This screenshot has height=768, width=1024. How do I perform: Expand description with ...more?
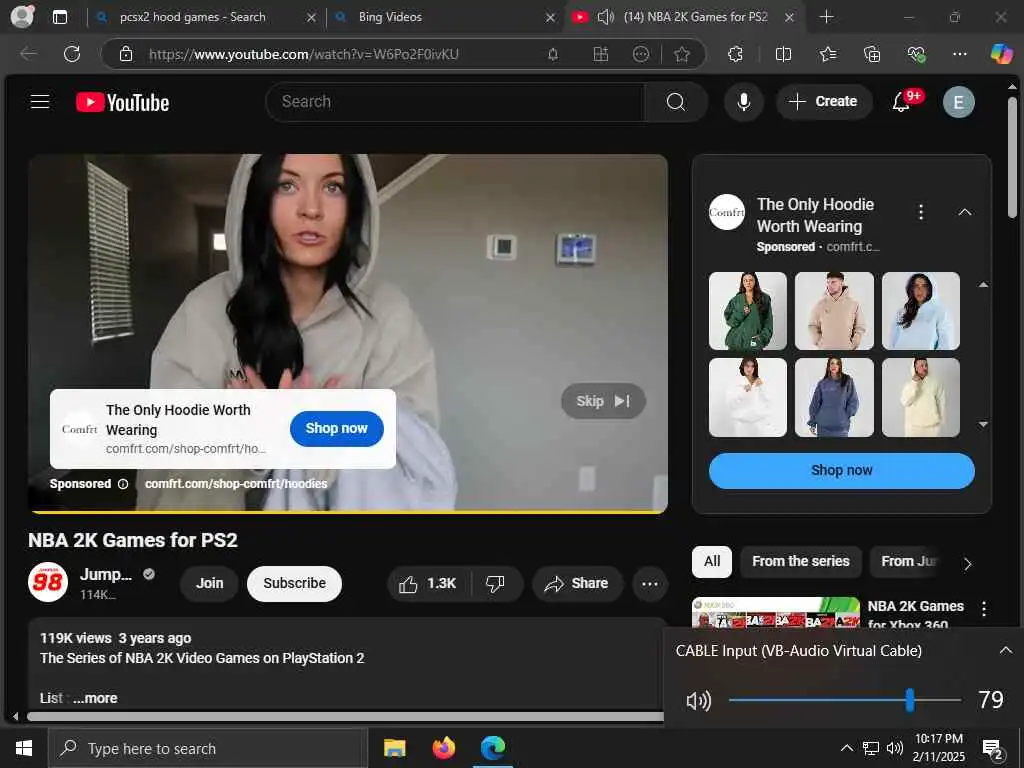(x=95, y=698)
